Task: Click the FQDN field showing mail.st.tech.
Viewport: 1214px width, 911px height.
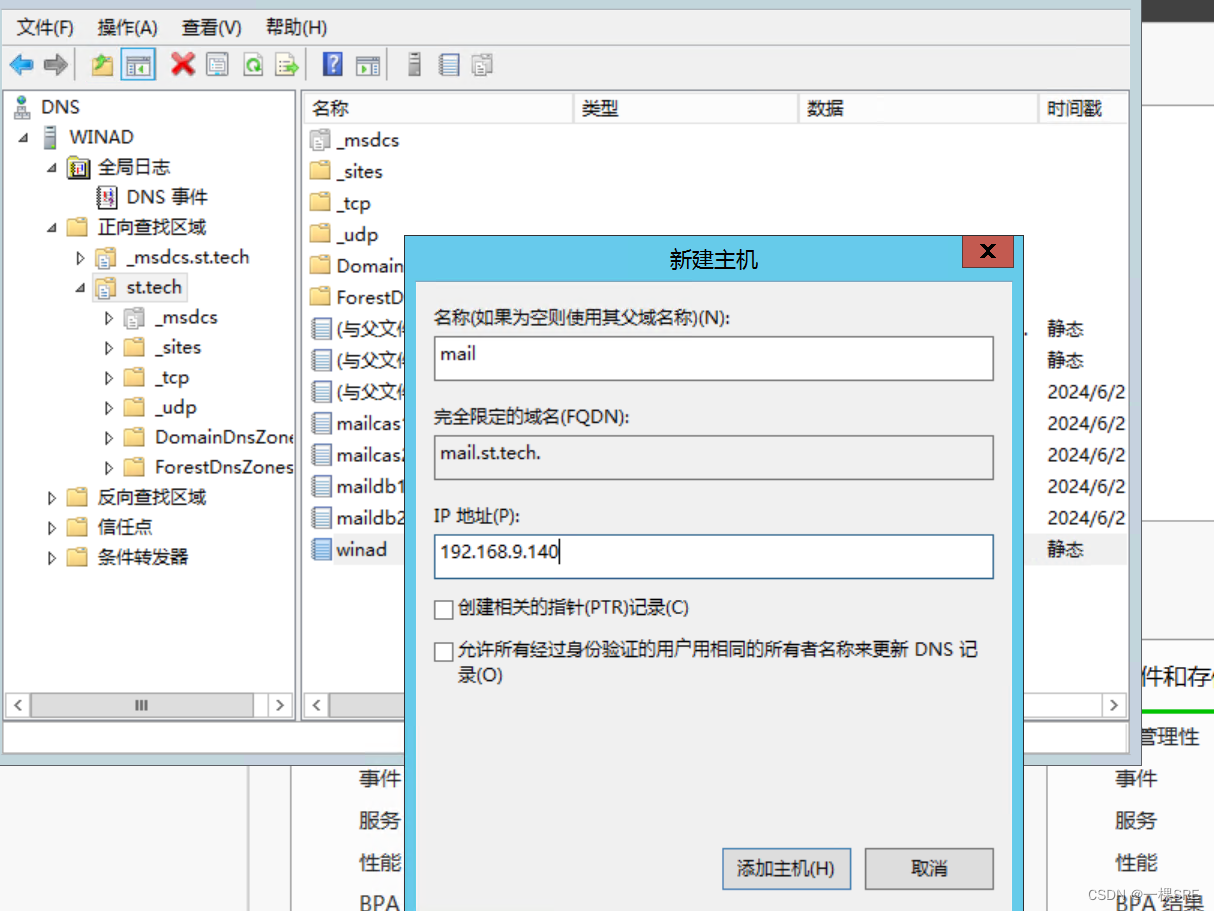Action: click(x=714, y=457)
